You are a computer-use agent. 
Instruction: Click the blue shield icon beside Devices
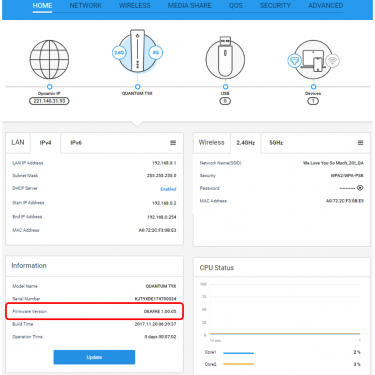point(295,61)
